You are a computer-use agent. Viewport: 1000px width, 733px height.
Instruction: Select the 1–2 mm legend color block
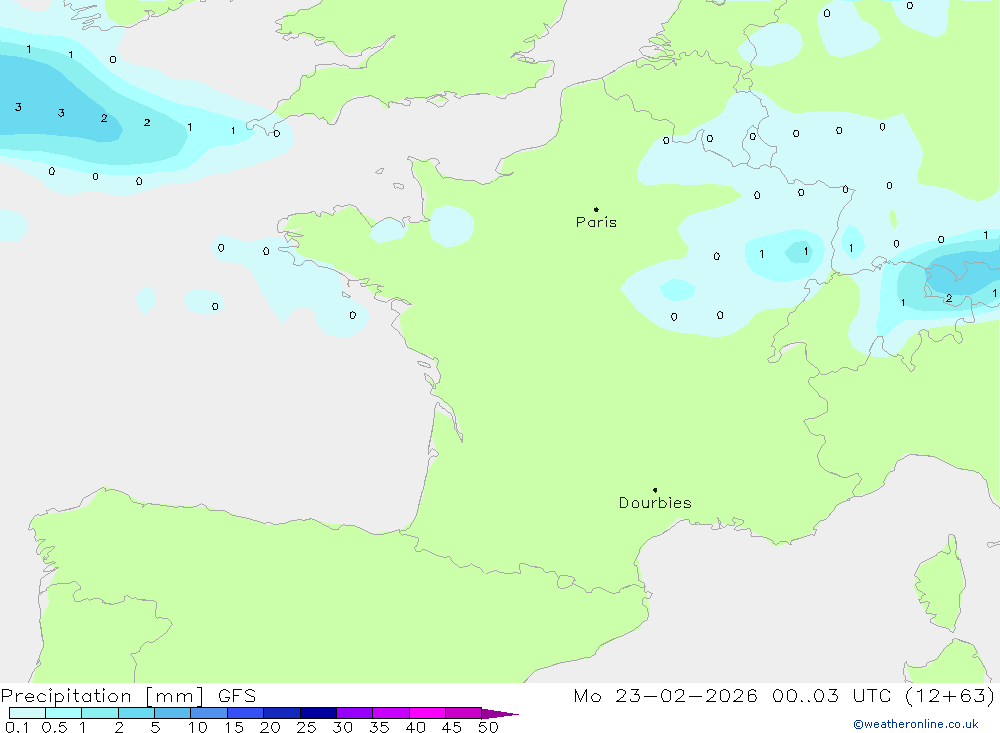point(100,713)
